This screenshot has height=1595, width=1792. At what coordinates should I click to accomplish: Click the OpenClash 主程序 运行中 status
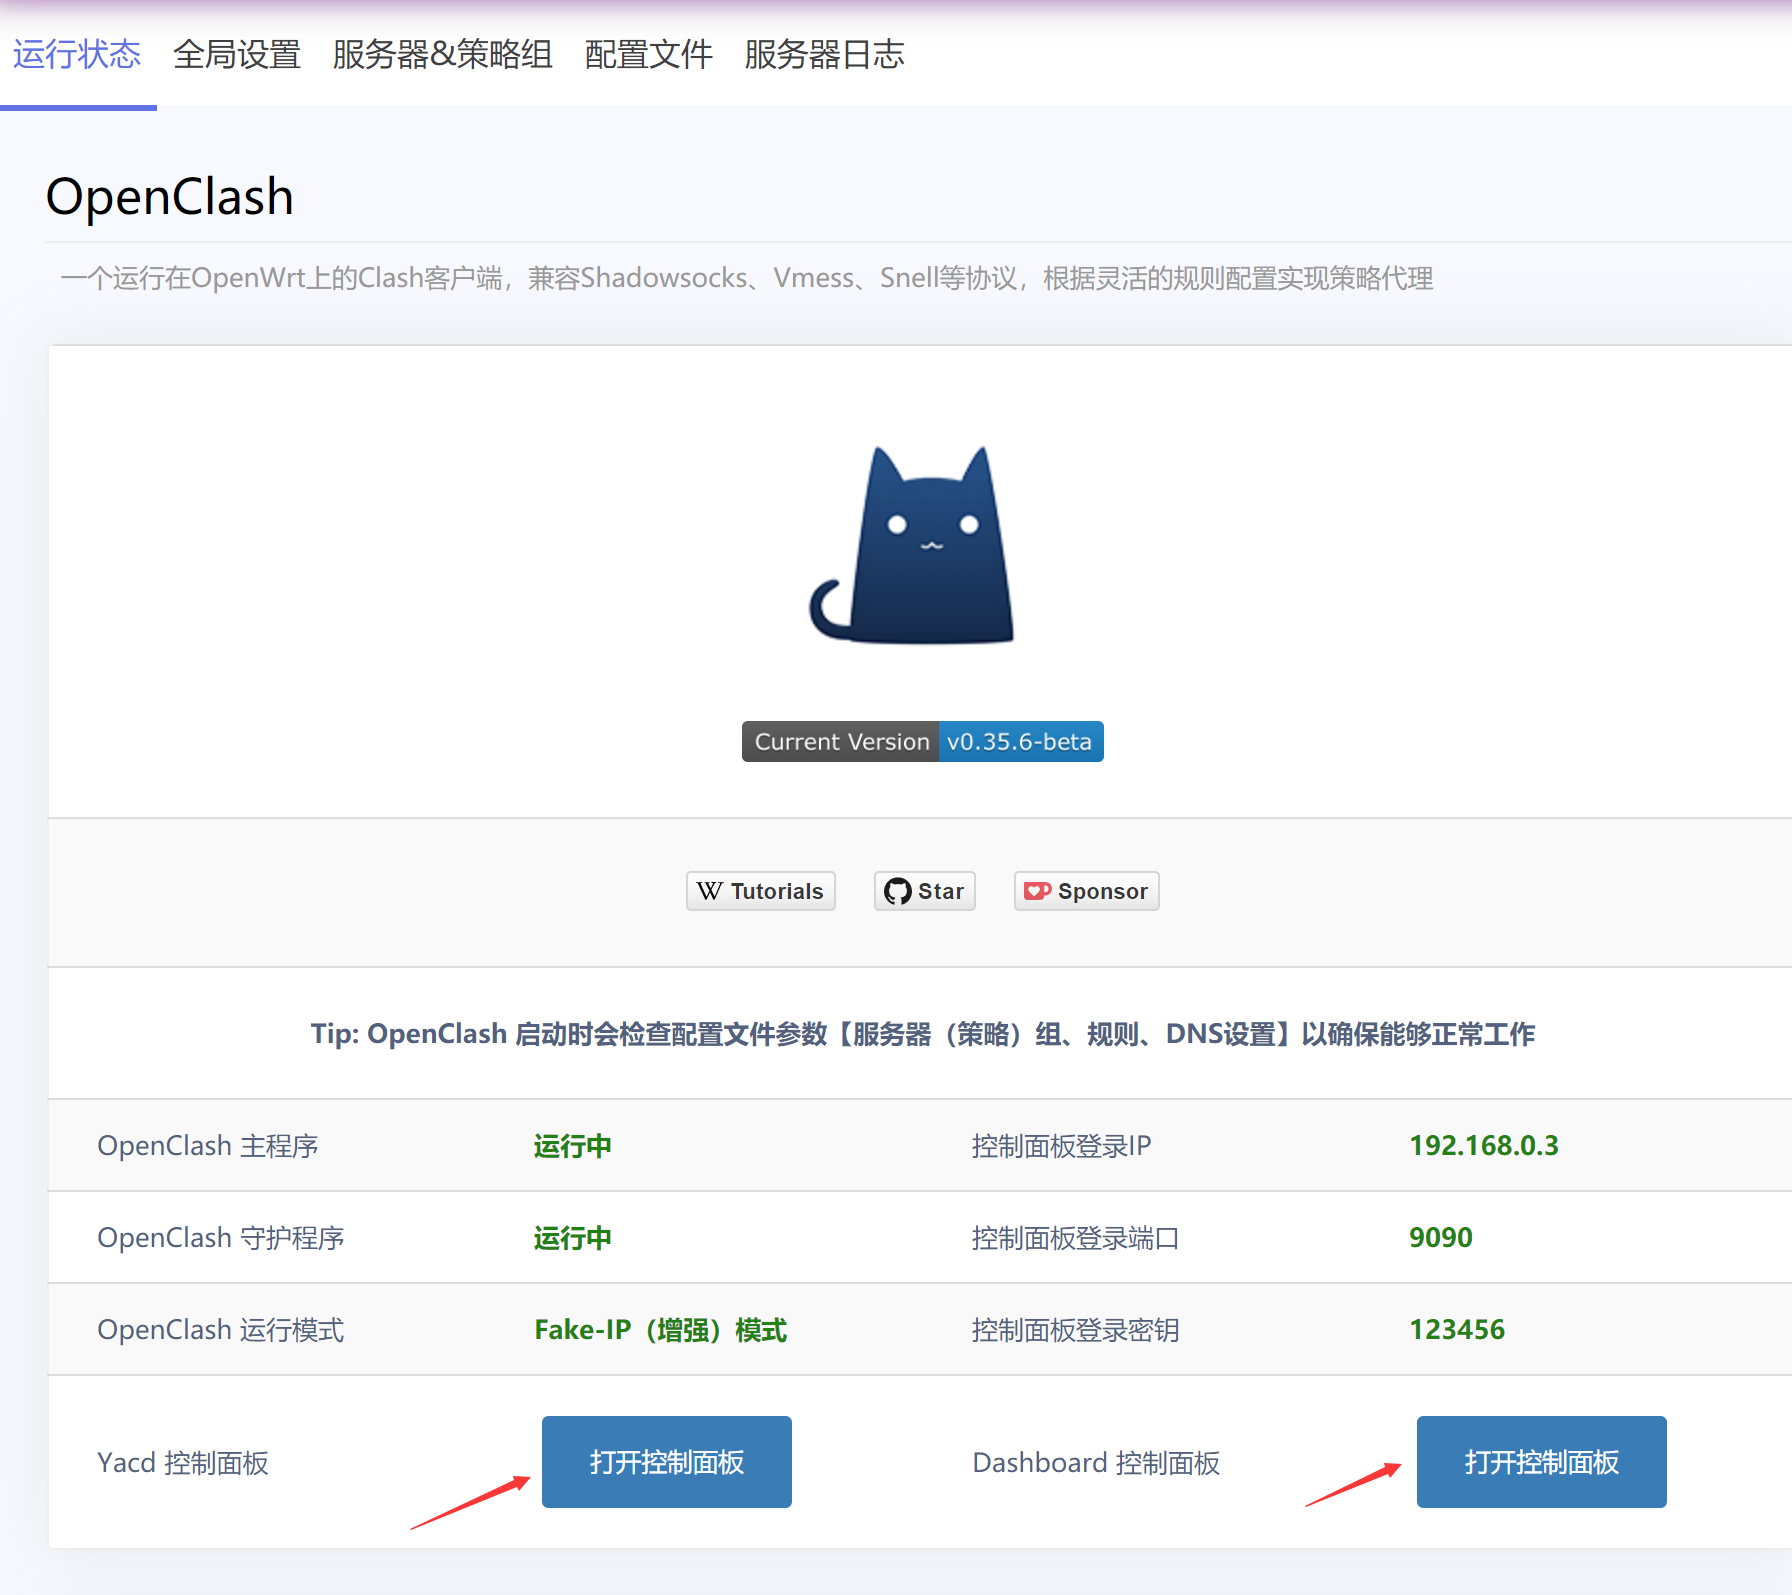pyautogui.click(x=573, y=1146)
